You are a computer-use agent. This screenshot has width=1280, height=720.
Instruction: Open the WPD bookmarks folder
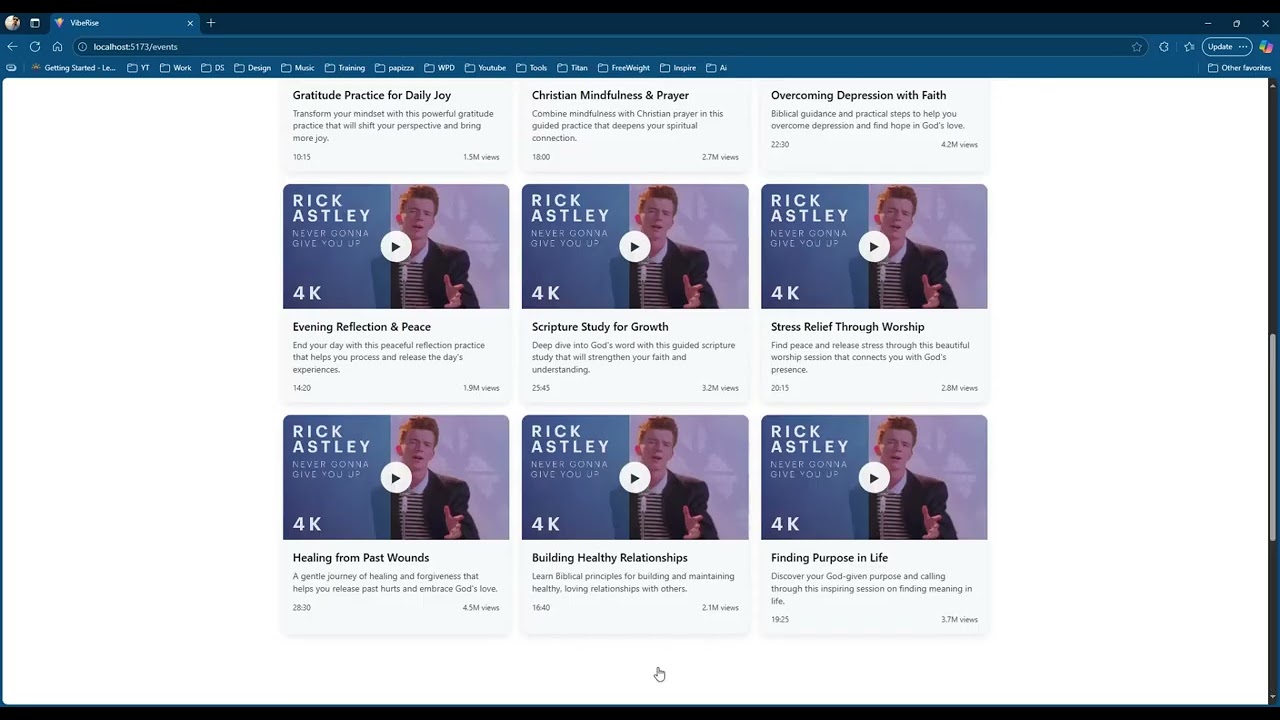[x=440, y=68]
